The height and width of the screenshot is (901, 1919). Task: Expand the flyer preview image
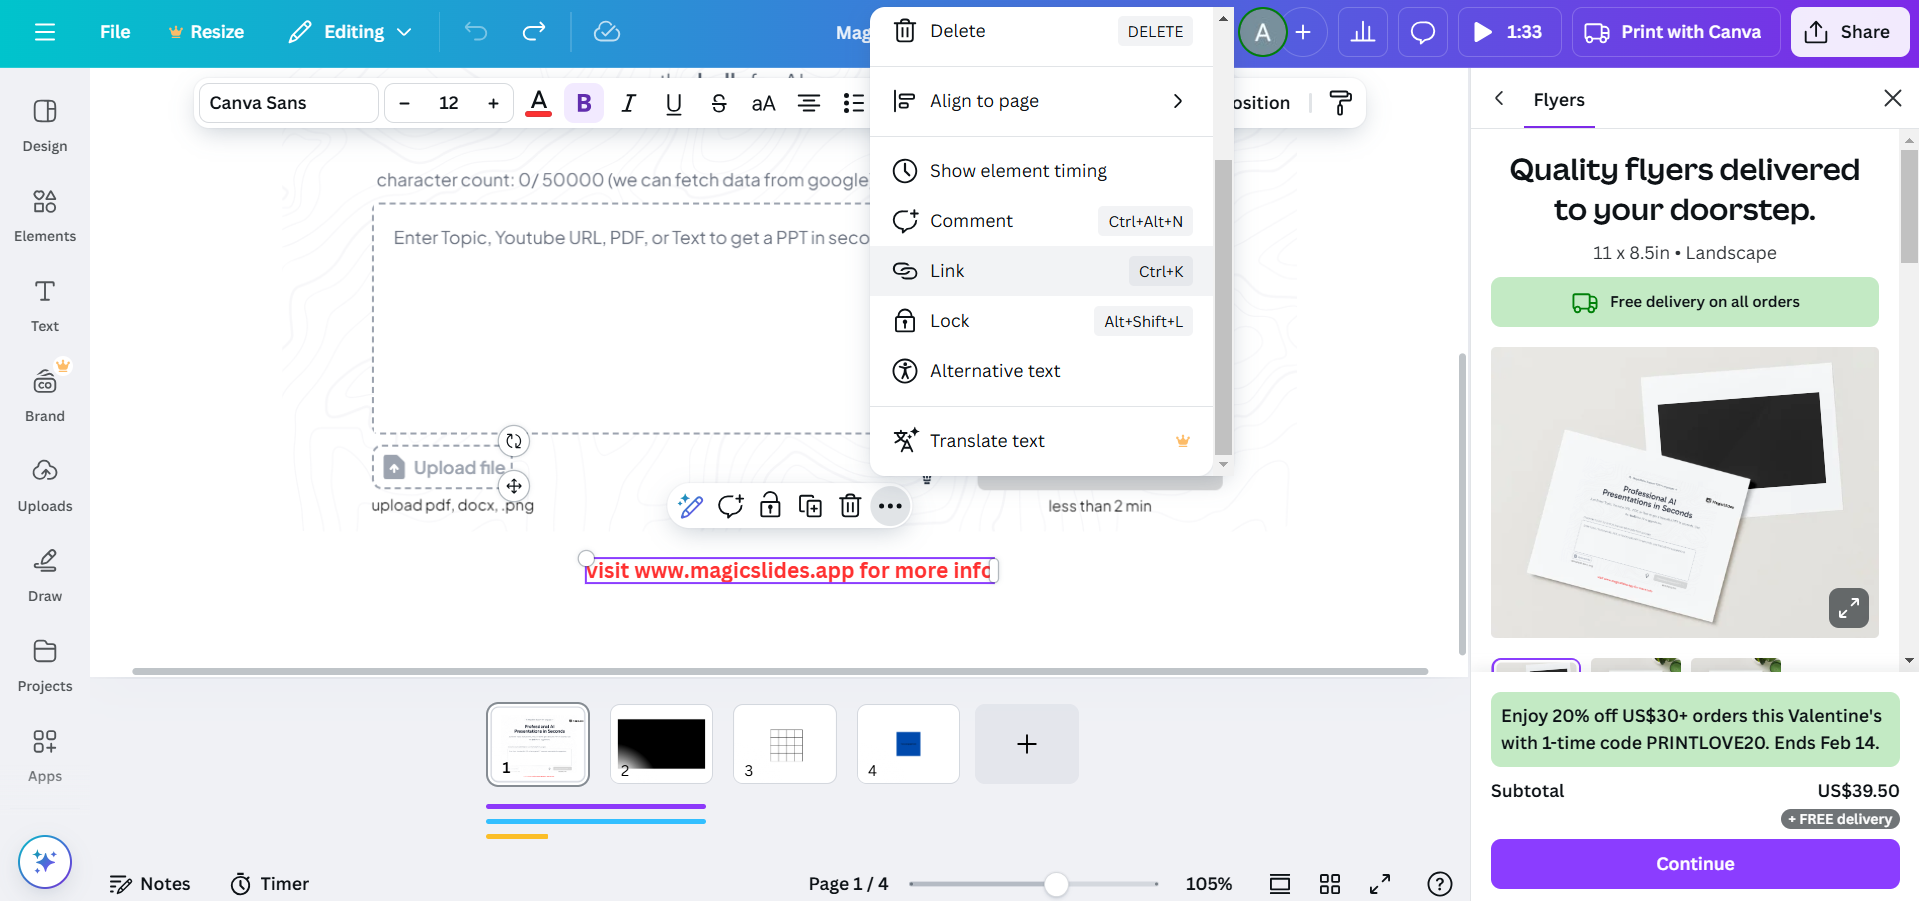pyautogui.click(x=1849, y=607)
